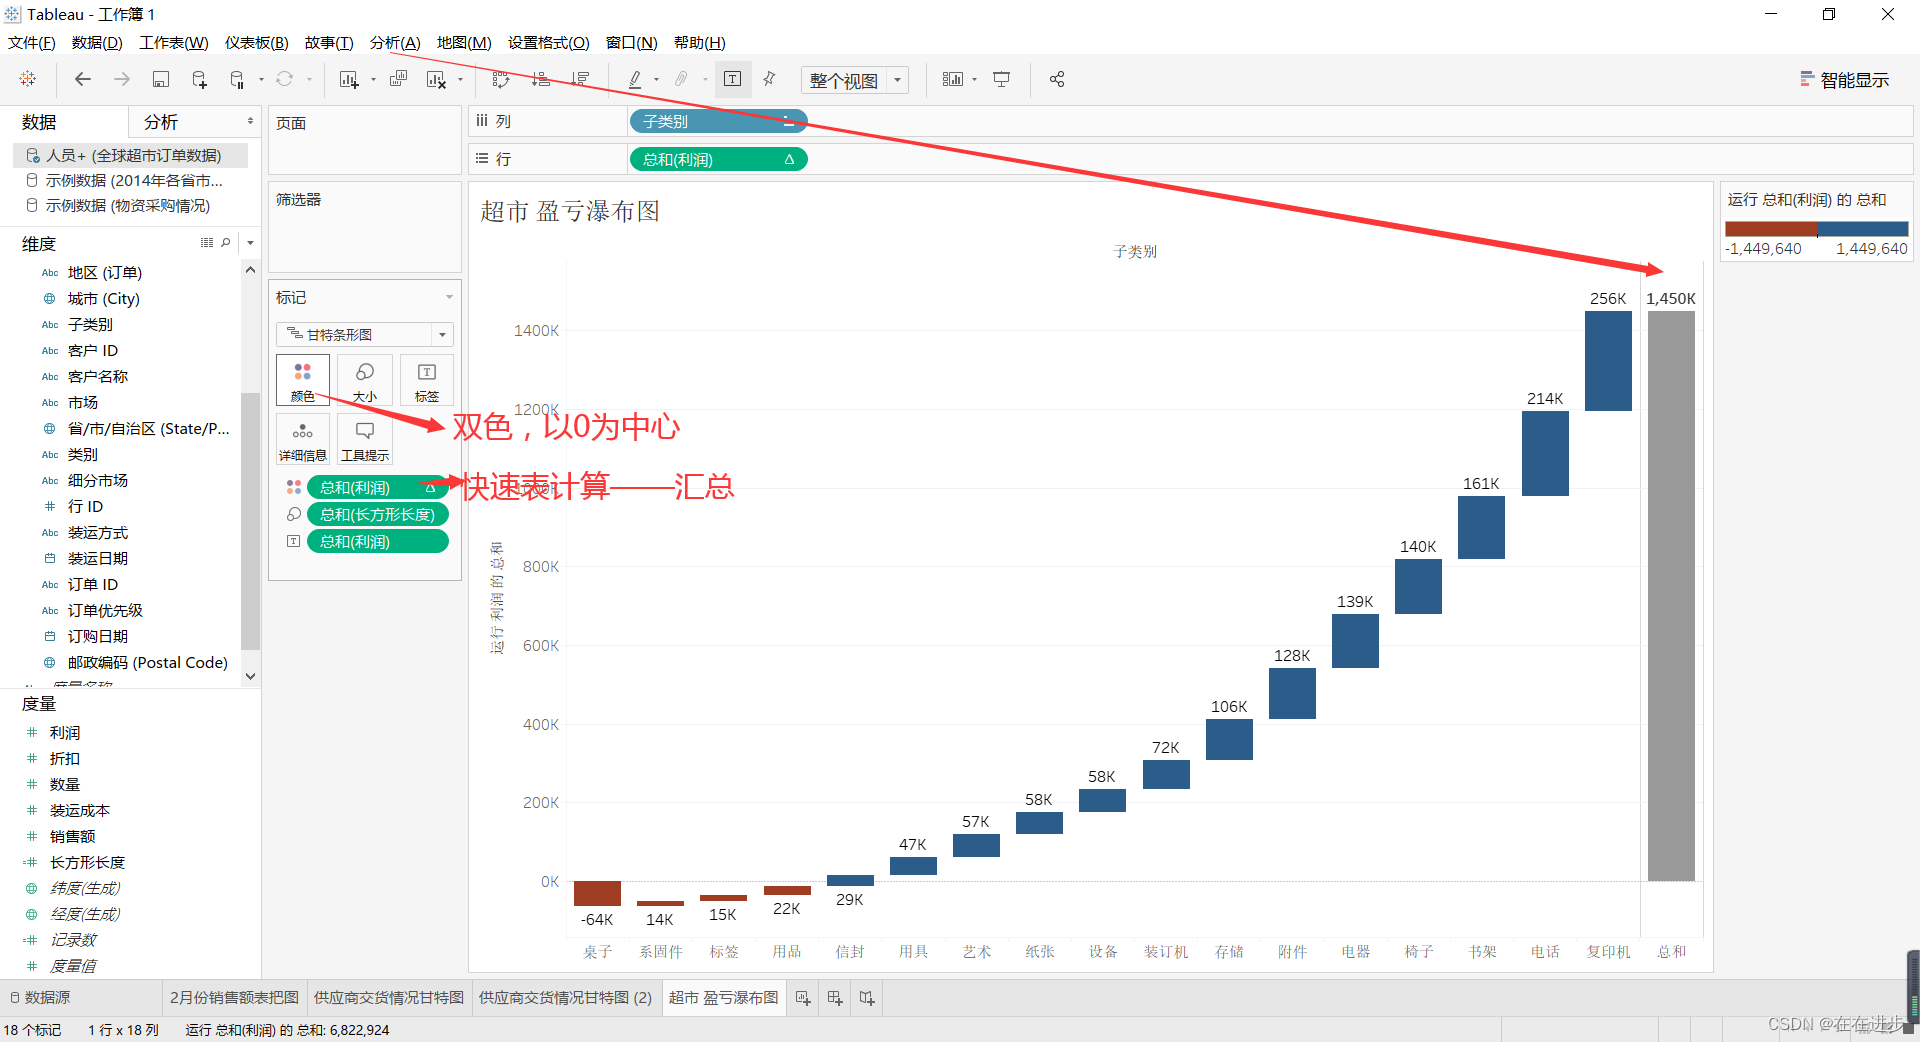Click view-data grid icon in dimensions header
This screenshot has height=1042, width=1920.
[206, 243]
